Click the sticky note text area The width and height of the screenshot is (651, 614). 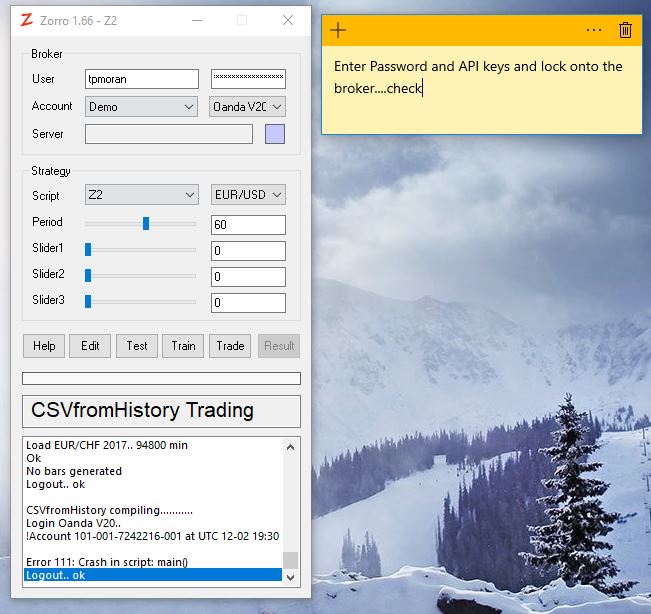482,90
